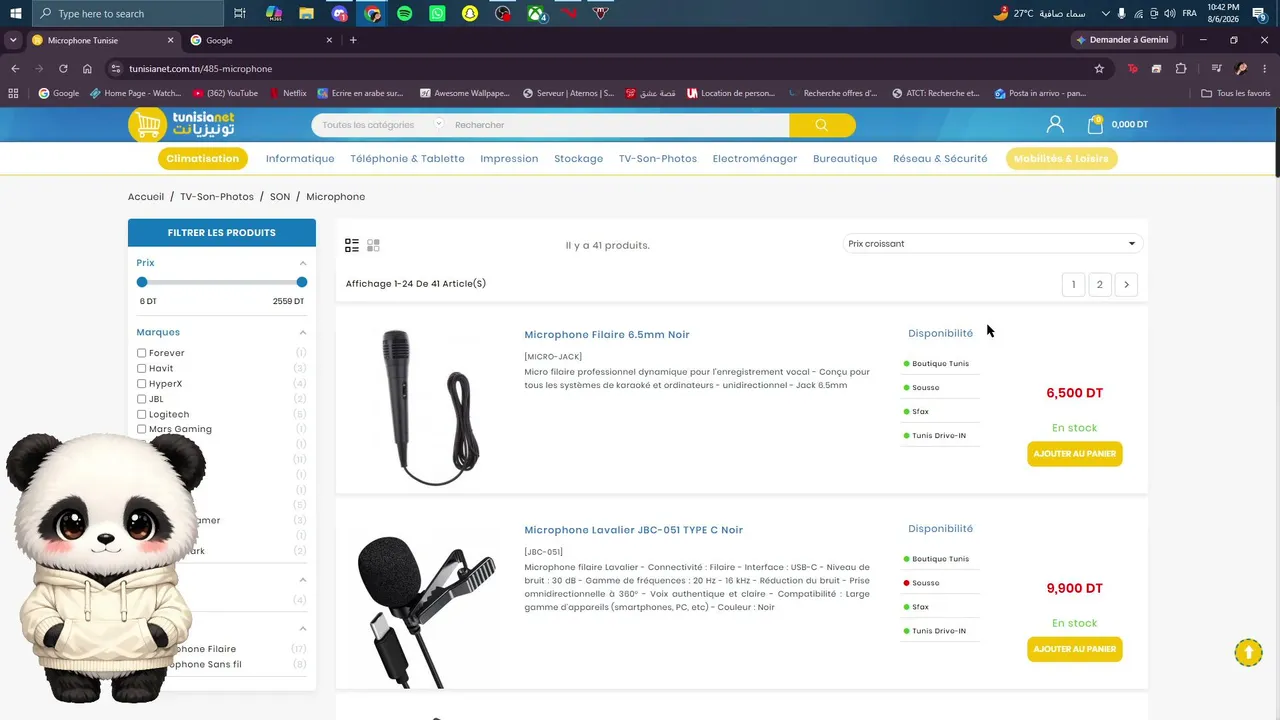Open the Réseau & Sécurité menu
This screenshot has width=1280, height=720.
(940, 158)
